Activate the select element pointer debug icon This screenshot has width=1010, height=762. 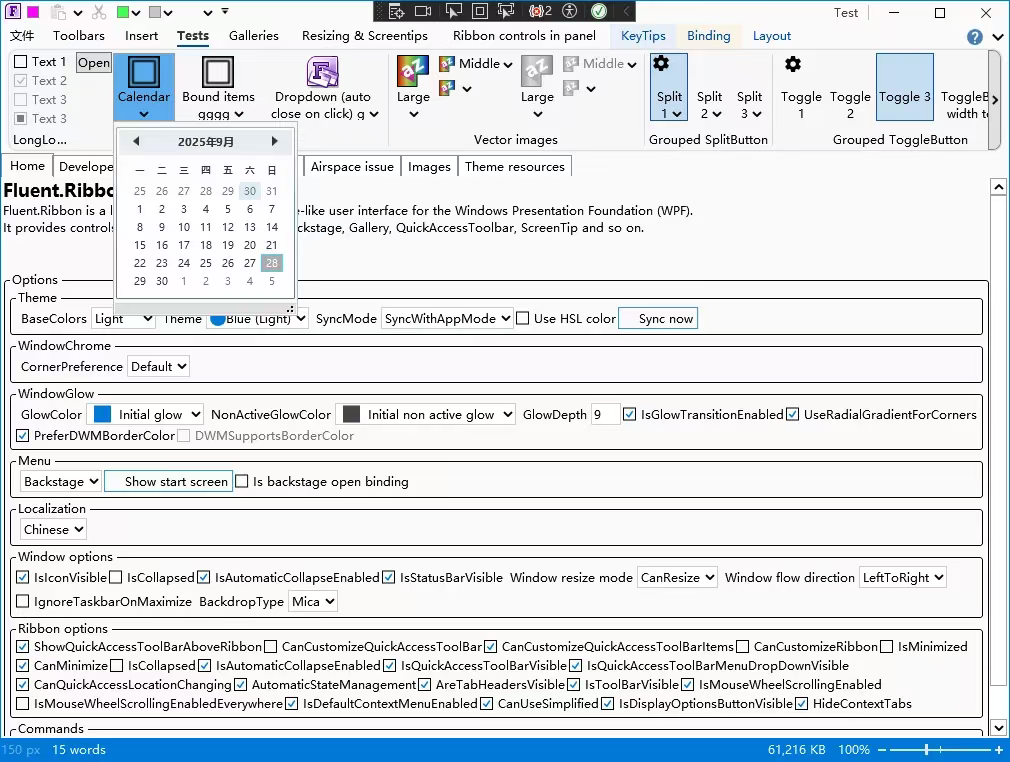[453, 11]
